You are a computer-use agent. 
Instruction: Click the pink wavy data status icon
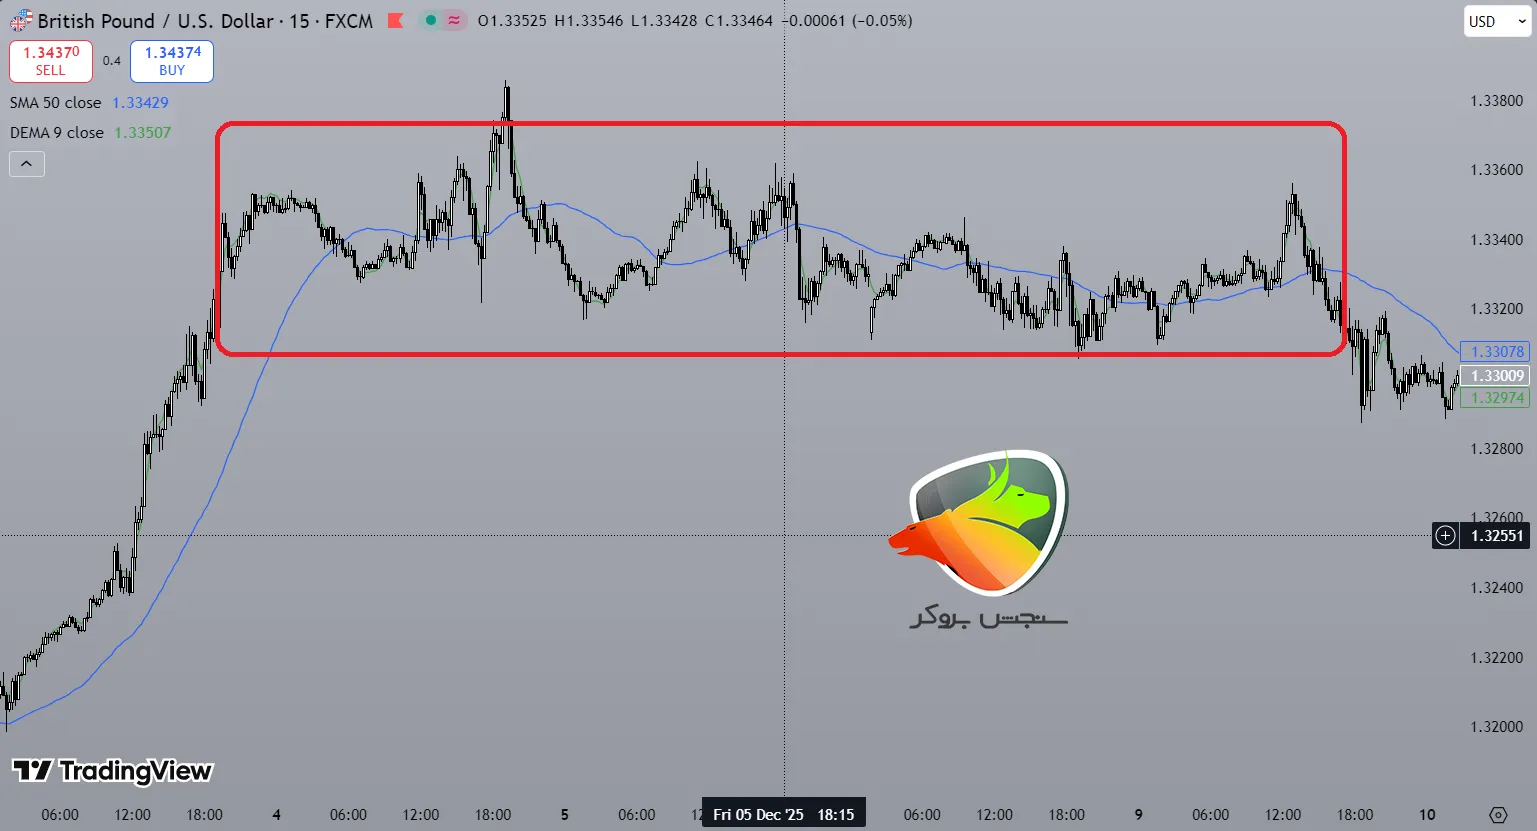455,21
